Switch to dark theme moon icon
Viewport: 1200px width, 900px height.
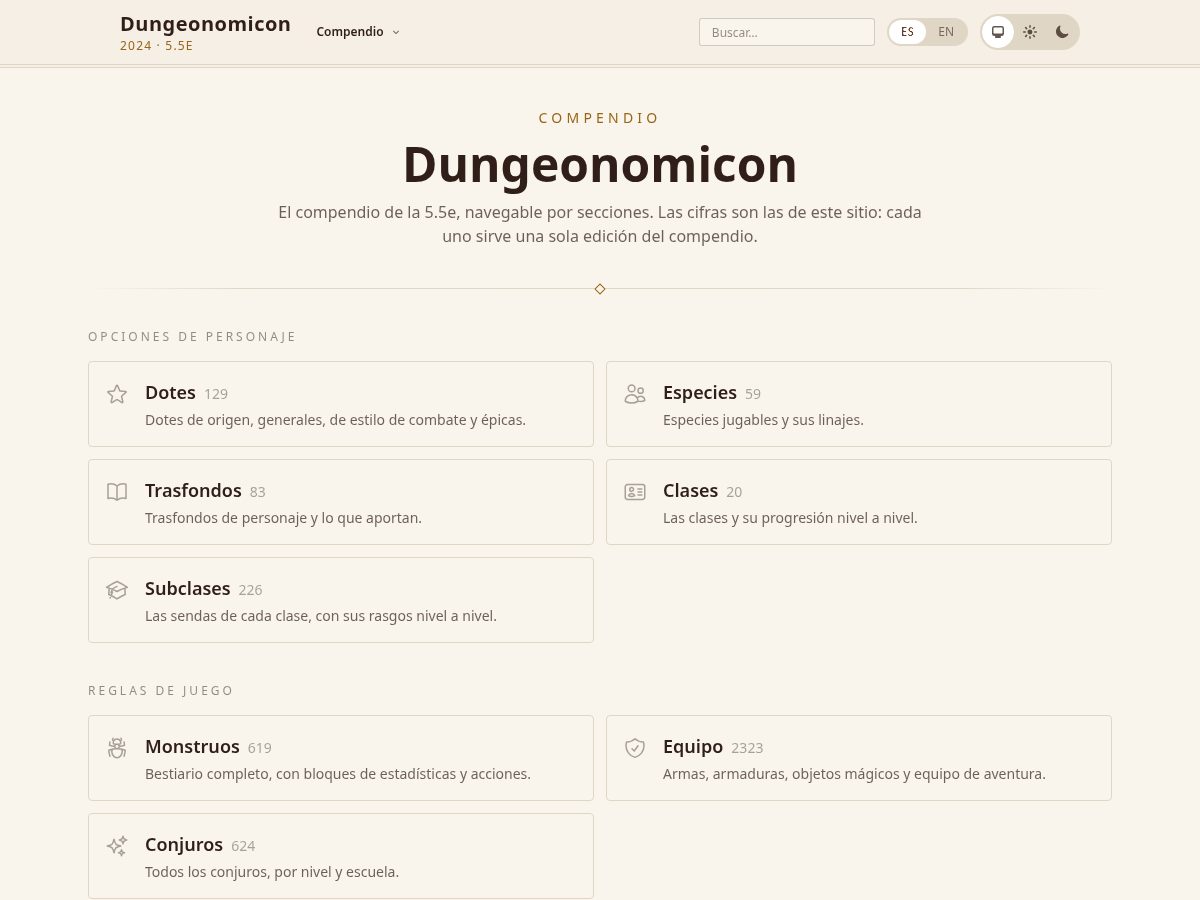point(1062,32)
